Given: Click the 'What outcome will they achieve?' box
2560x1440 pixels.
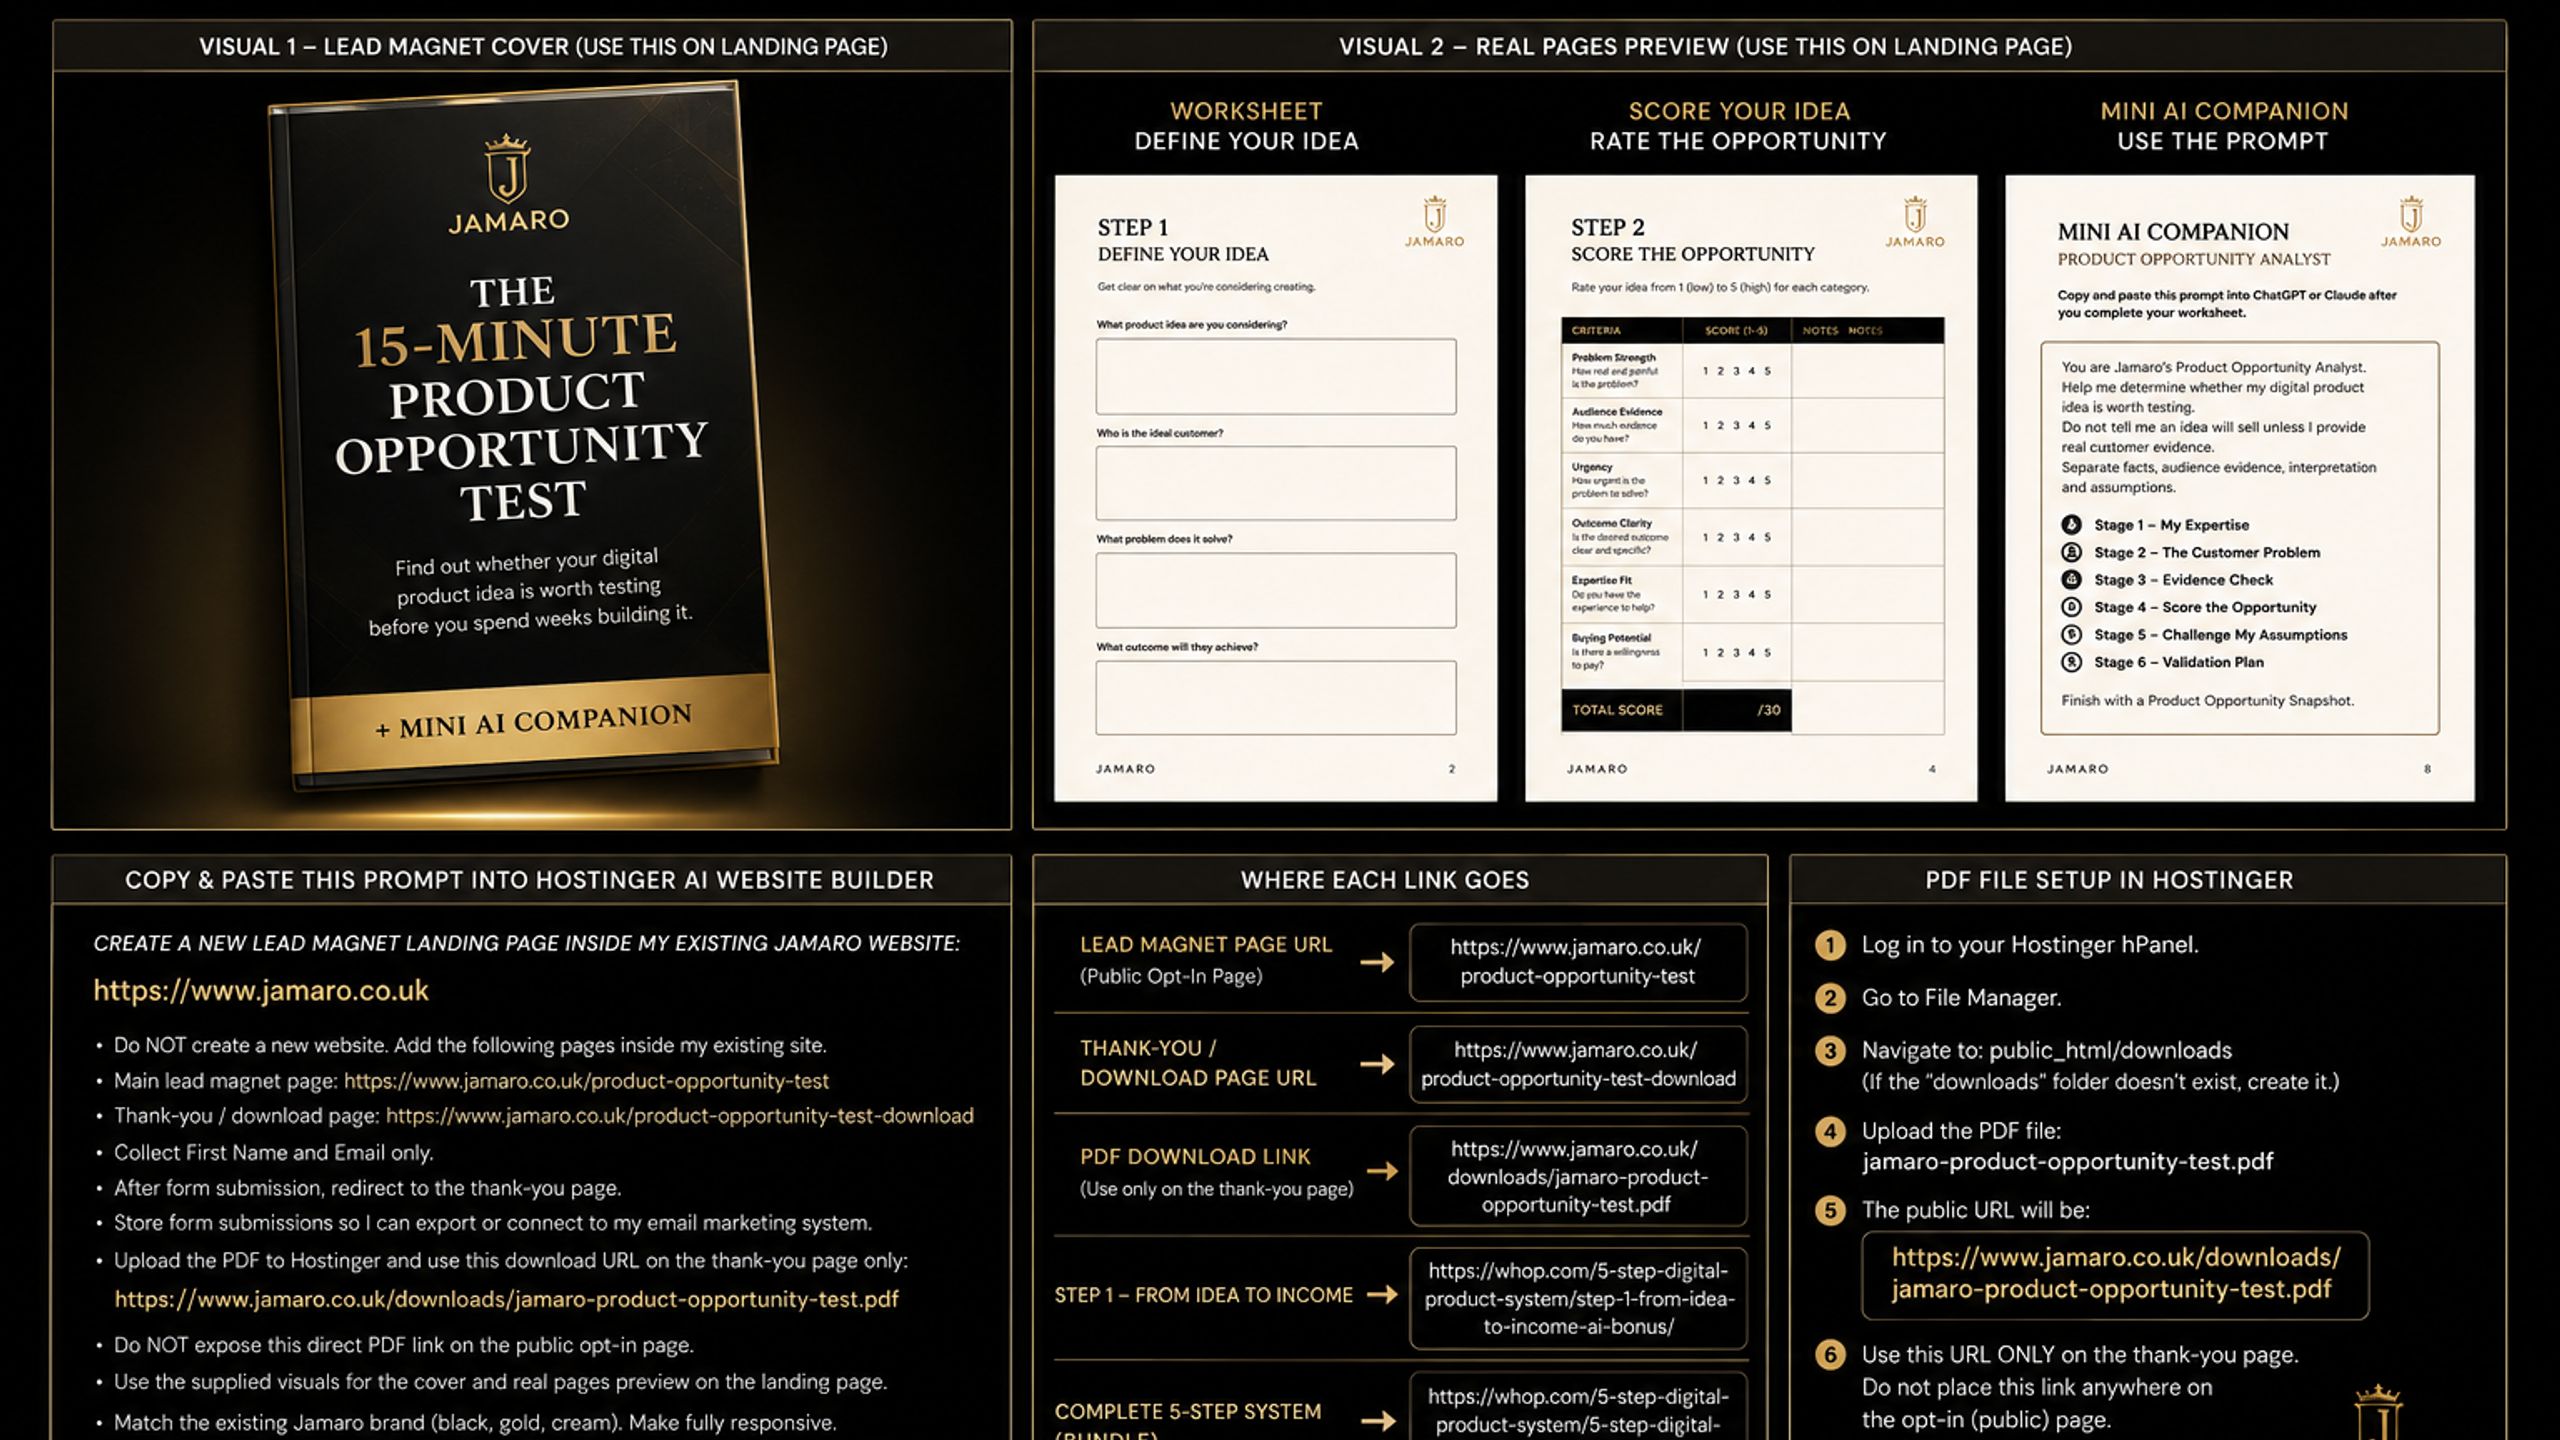Looking at the screenshot, I should (1276, 698).
